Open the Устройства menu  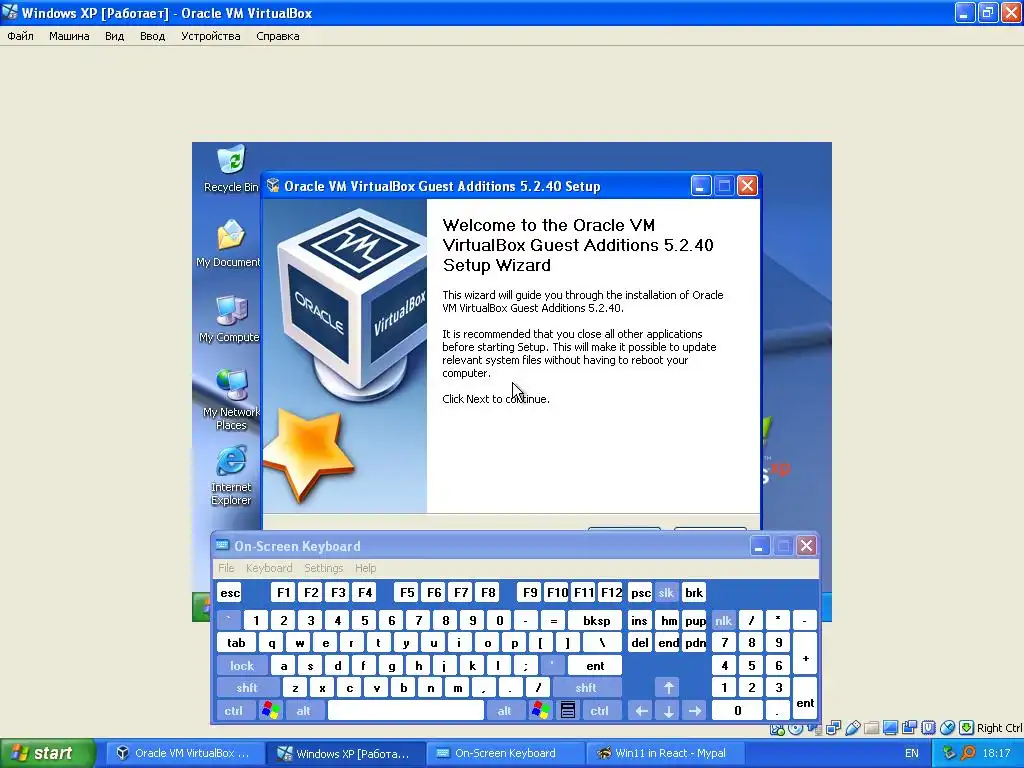click(210, 36)
